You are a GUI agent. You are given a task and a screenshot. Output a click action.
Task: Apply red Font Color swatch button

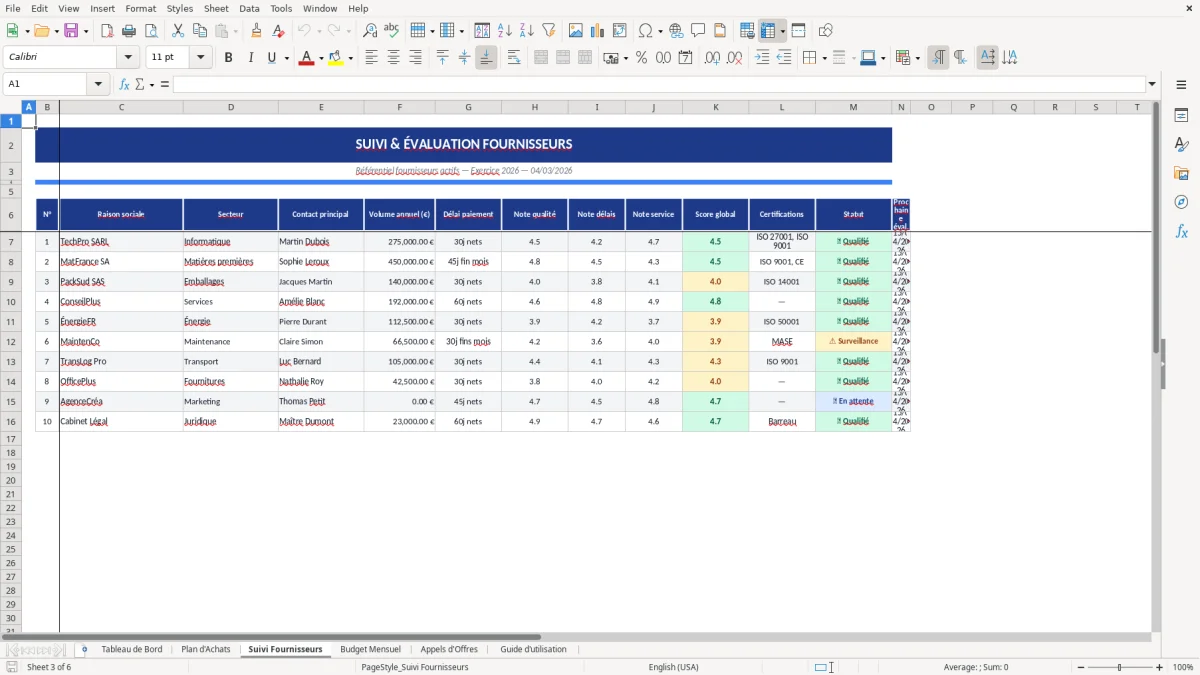[306, 58]
